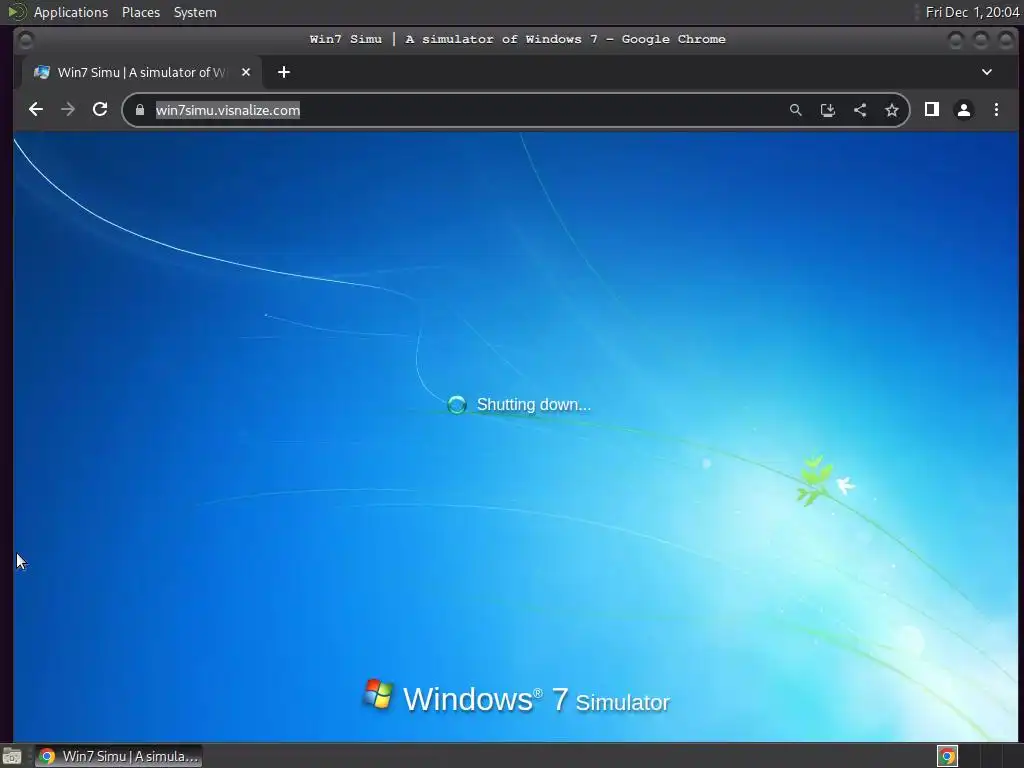Viewport: 1024px width, 768px height.
Task: Click the clock showing Fri Dec 1, 20:04
Action: pyautogui.click(x=972, y=12)
